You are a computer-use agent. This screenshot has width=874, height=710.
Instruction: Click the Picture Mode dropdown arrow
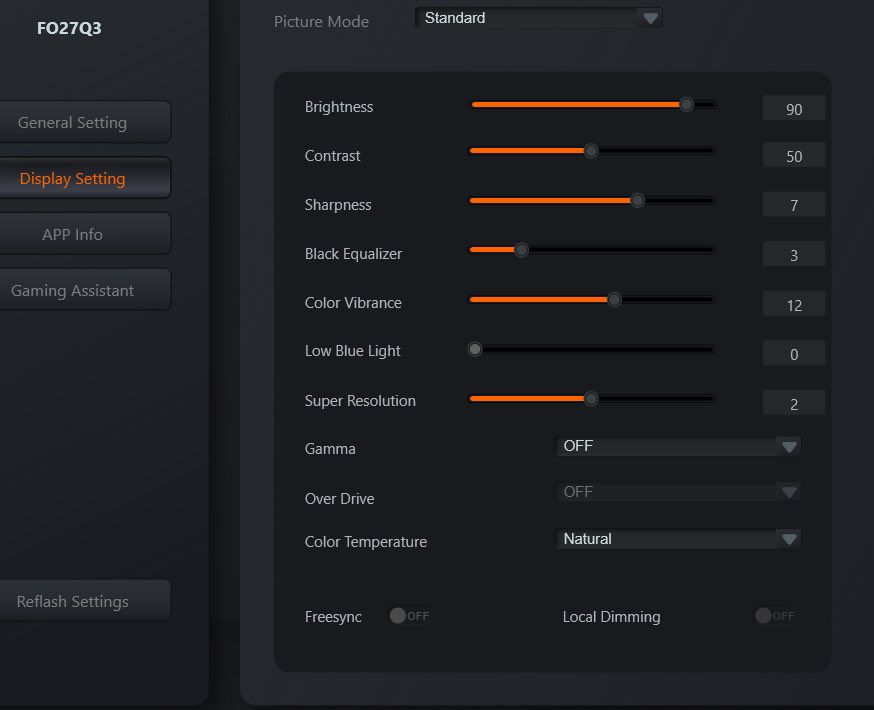[x=650, y=18]
